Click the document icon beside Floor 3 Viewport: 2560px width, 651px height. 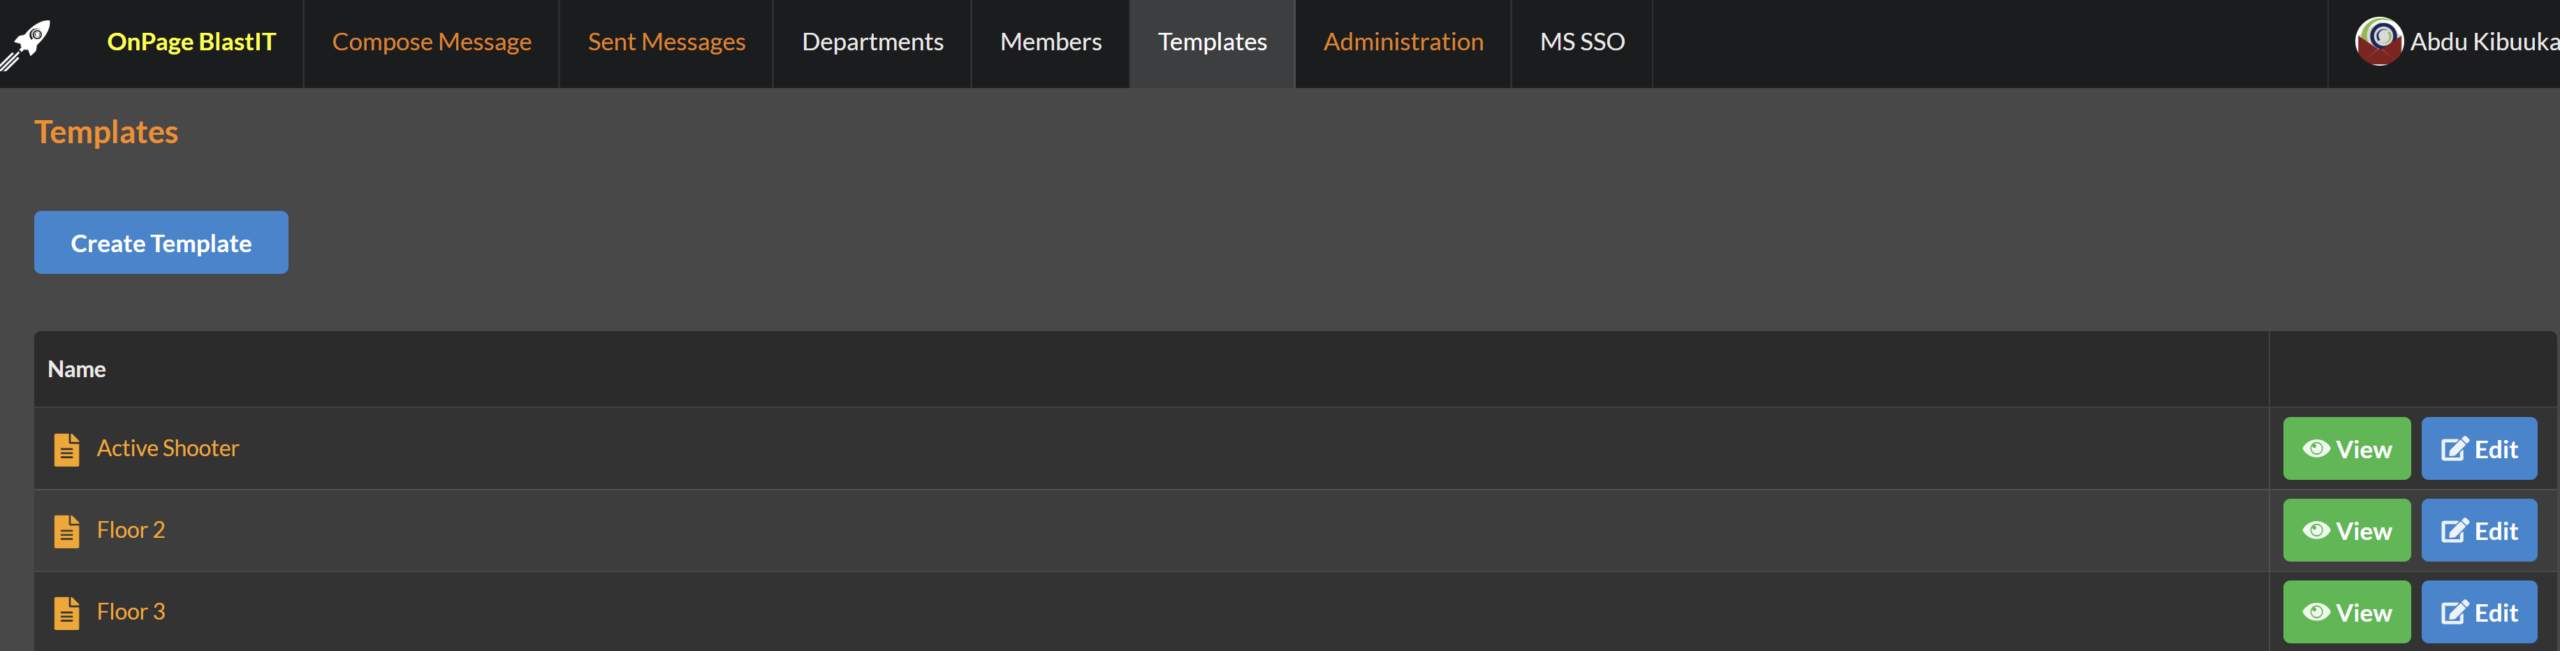click(67, 613)
